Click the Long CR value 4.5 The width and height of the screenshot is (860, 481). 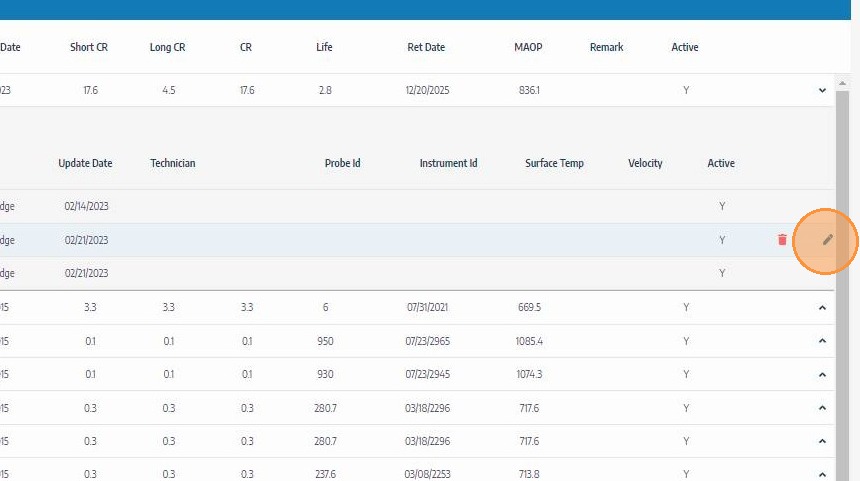(x=168, y=90)
